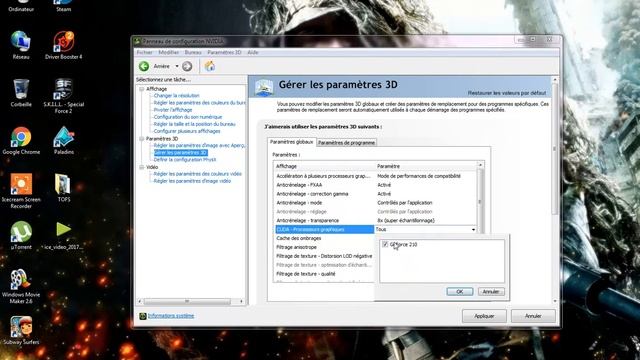Select Régler la taille et la position du bureau
Screen dimensions: 640x360
coord(194,124)
